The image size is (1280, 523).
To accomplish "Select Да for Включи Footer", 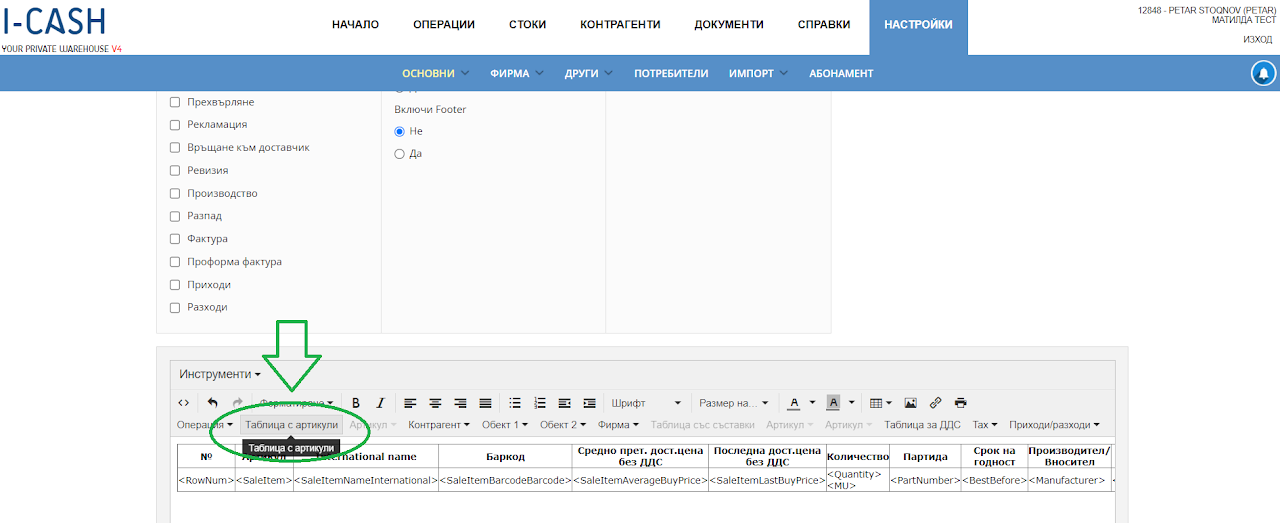I will pyautogui.click(x=400, y=154).
